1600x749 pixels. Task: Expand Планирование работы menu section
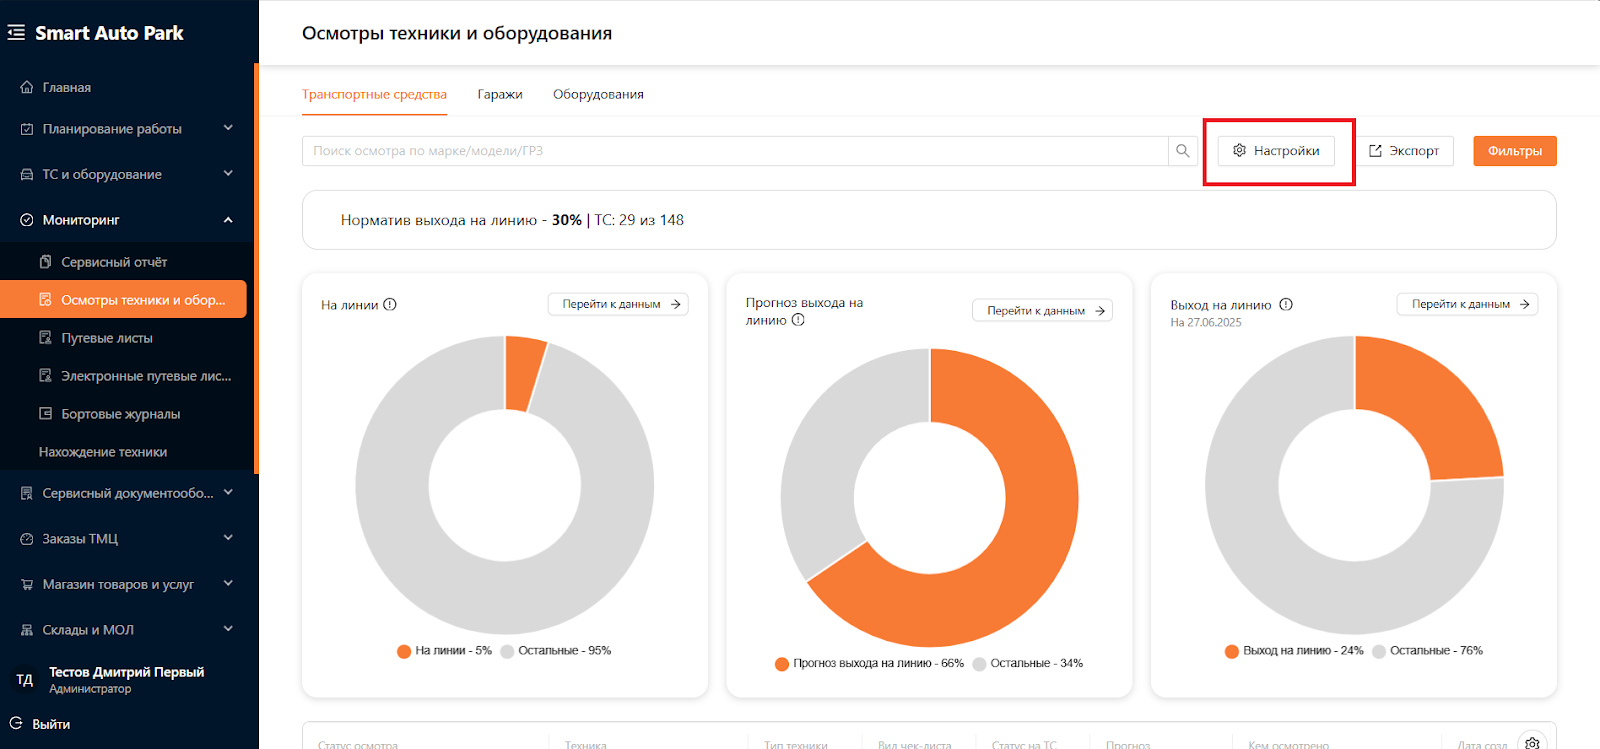(x=129, y=129)
